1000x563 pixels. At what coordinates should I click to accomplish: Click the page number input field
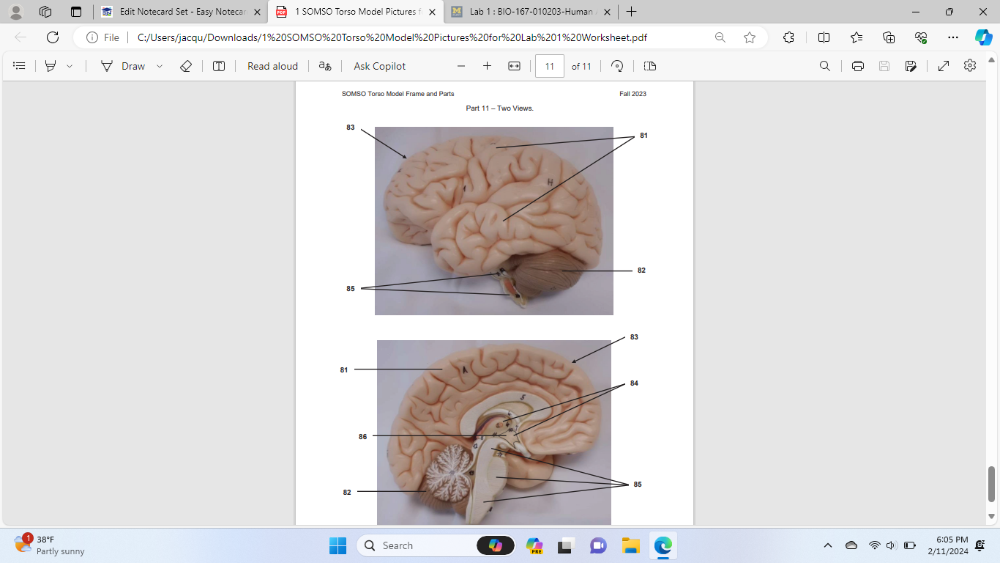(x=549, y=66)
